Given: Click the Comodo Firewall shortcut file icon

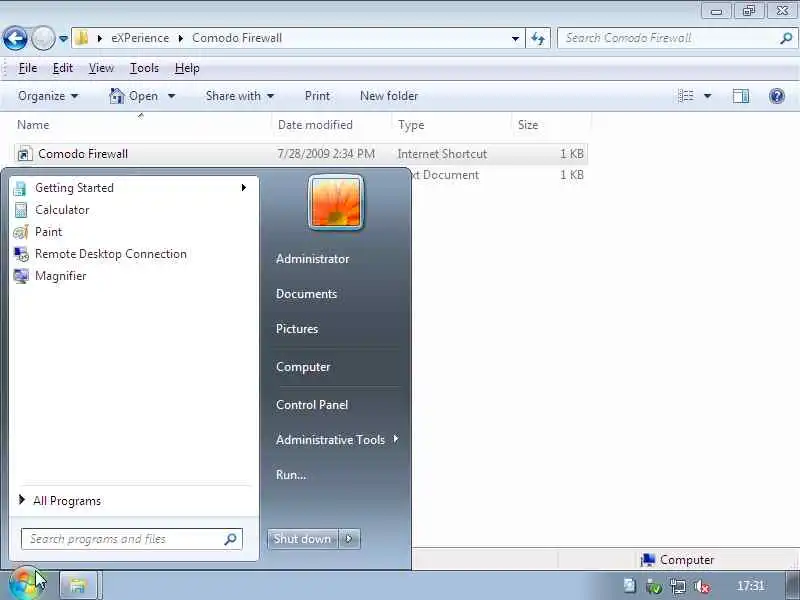Looking at the screenshot, I should click(x=25, y=154).
